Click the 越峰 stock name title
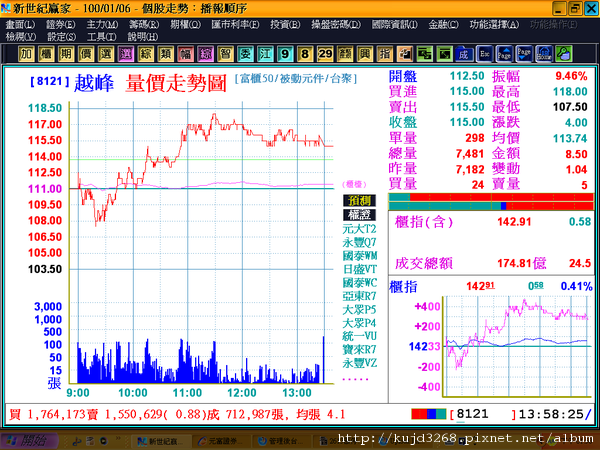 tap(94, 83)
